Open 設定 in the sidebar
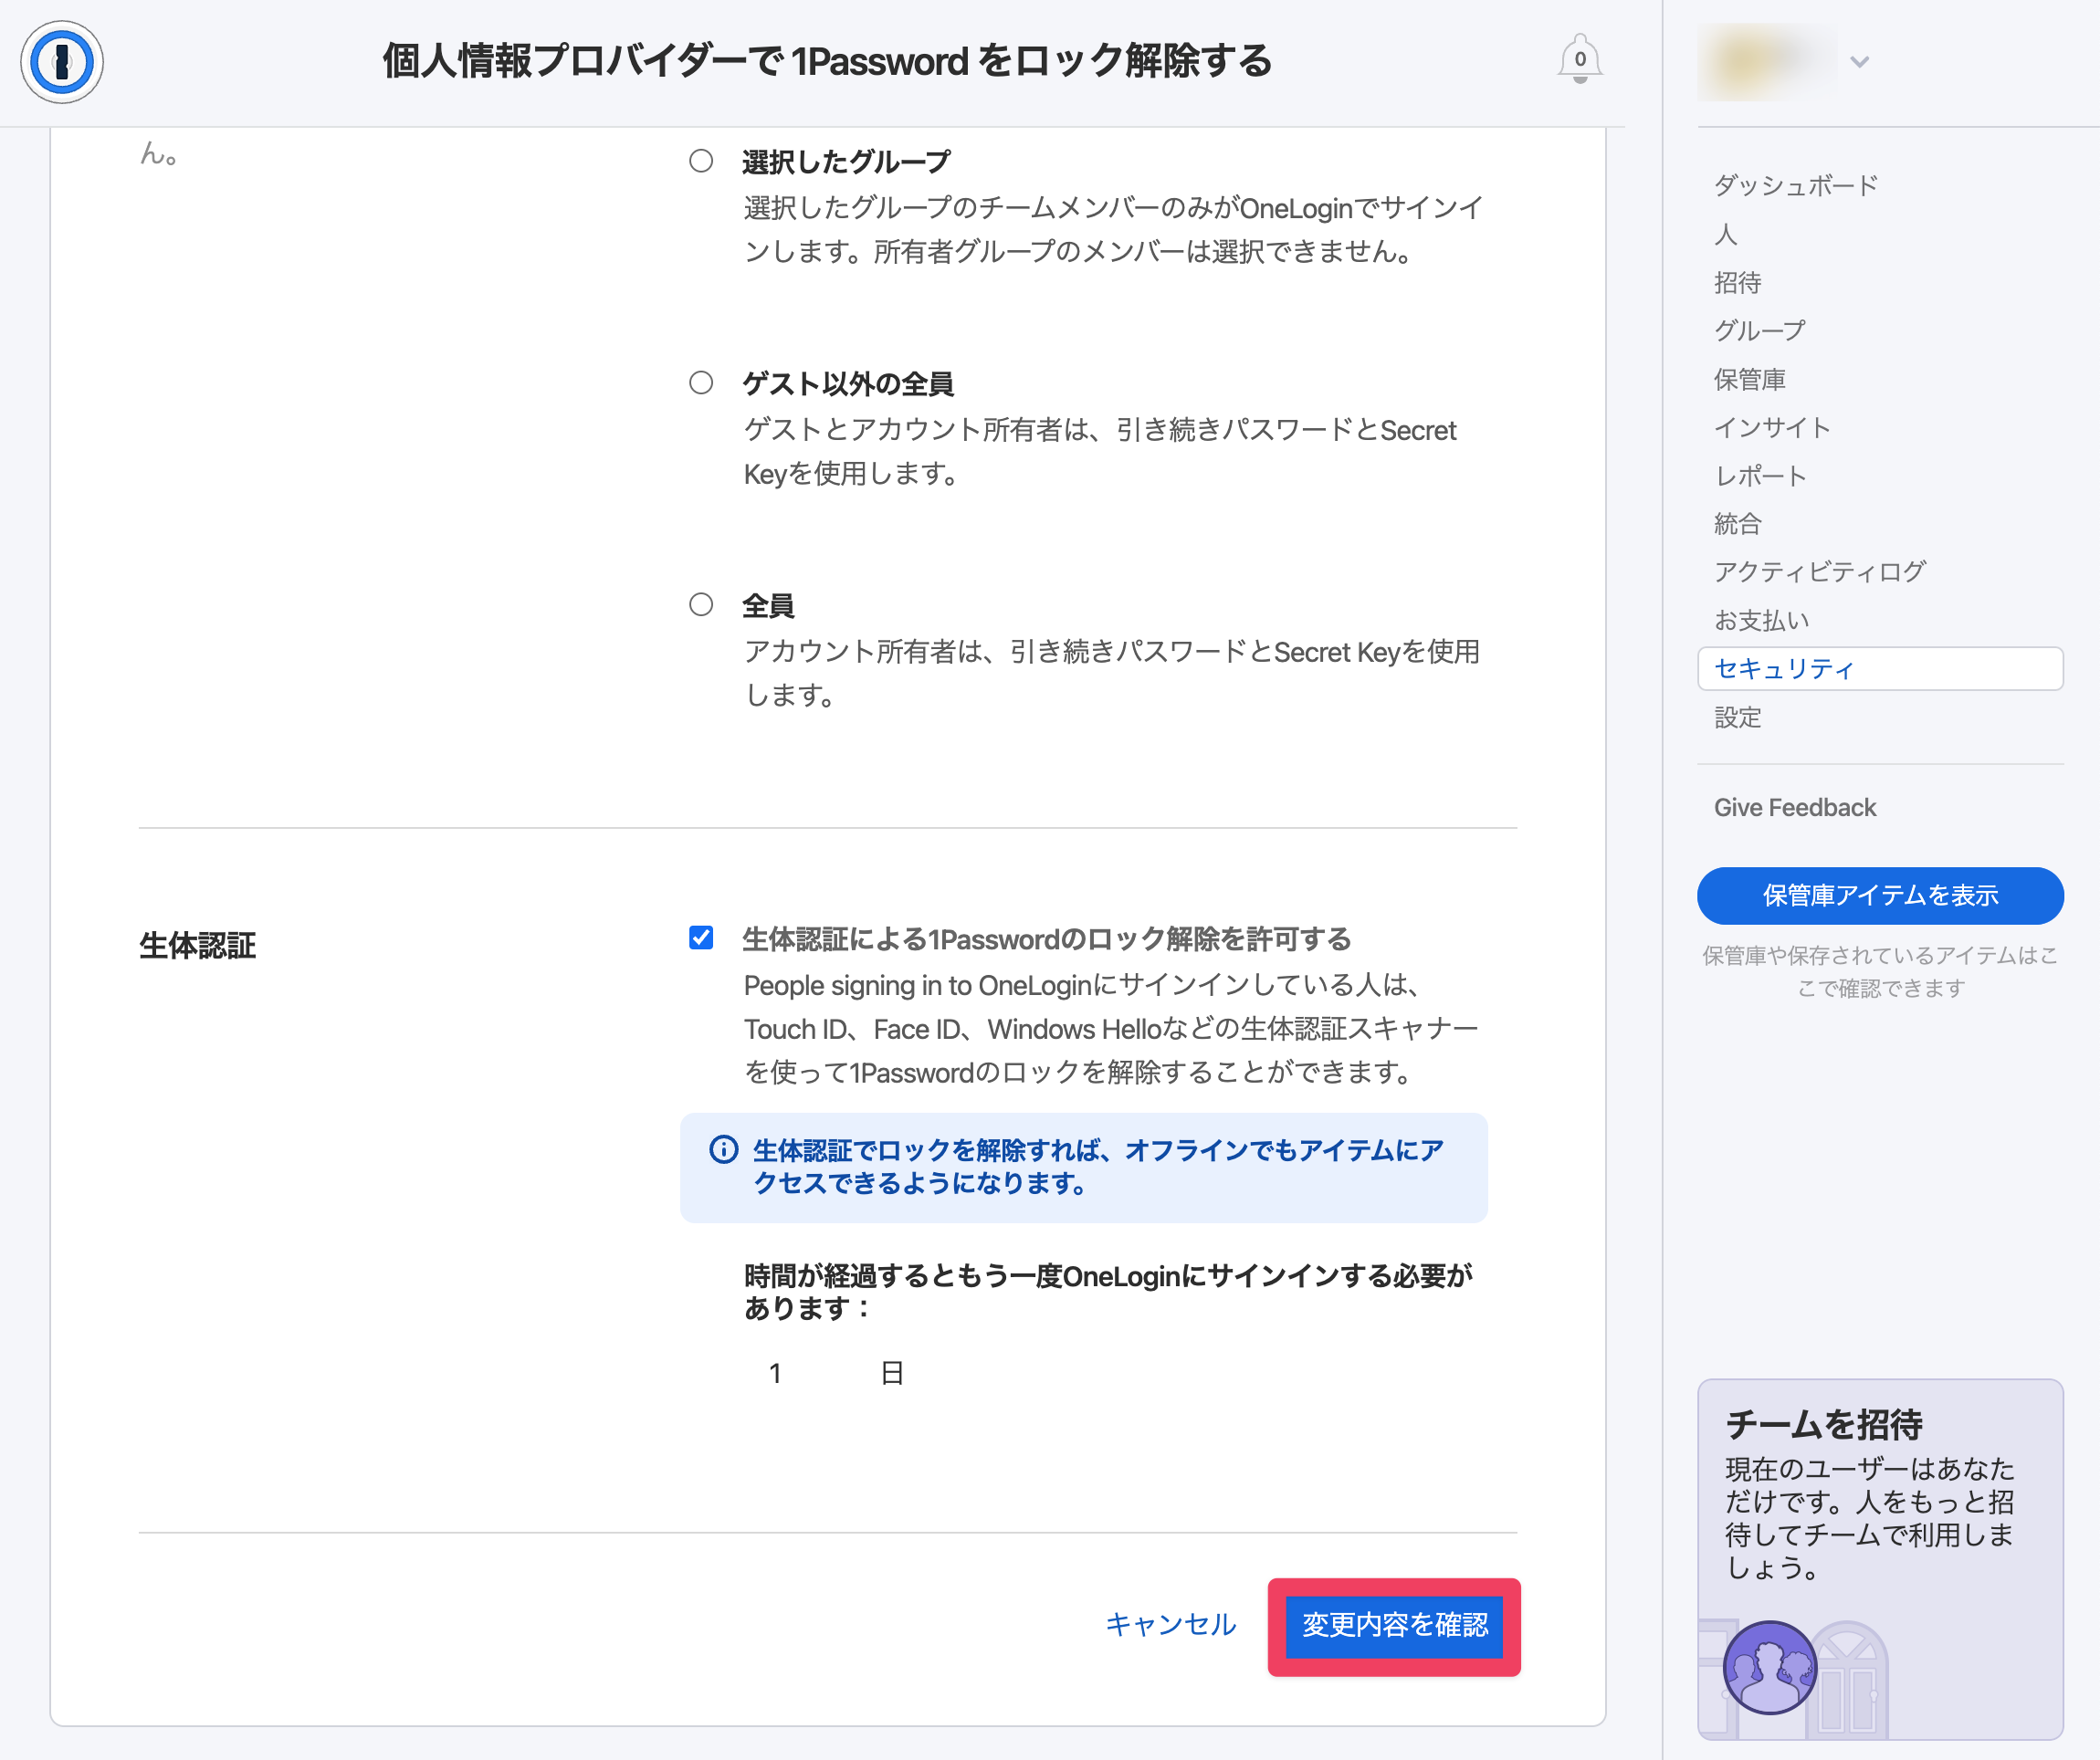This screenshot has height=1760, width=2100. point(1738,717)
